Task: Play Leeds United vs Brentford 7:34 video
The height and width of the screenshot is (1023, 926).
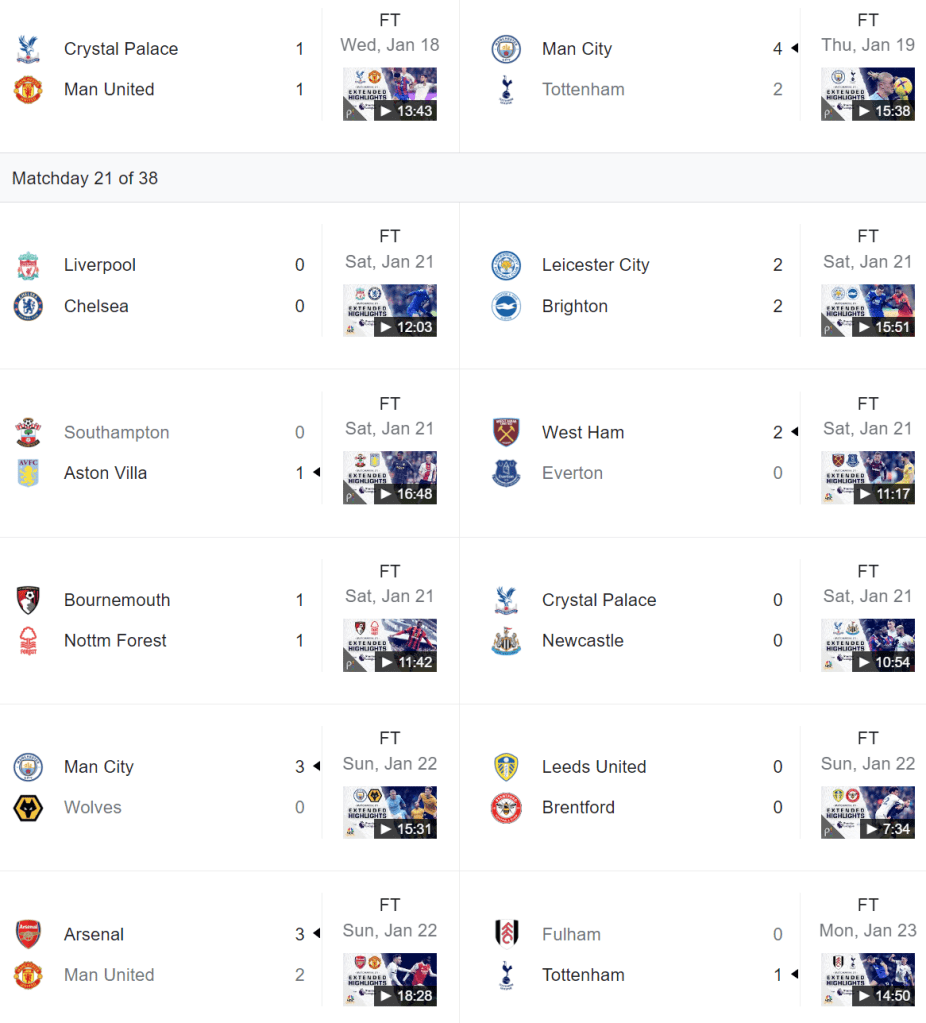Action: tap(868, 812)
